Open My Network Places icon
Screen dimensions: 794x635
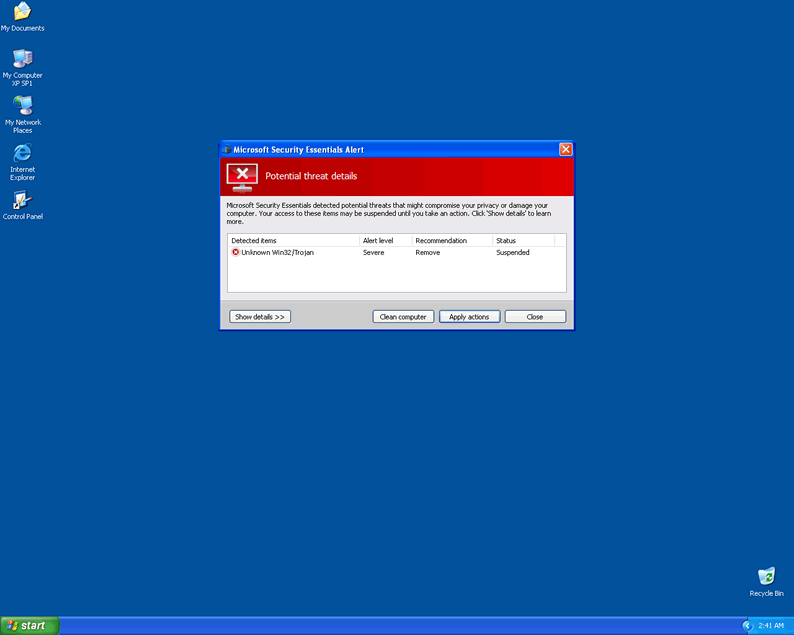click(x=22, y=107)
